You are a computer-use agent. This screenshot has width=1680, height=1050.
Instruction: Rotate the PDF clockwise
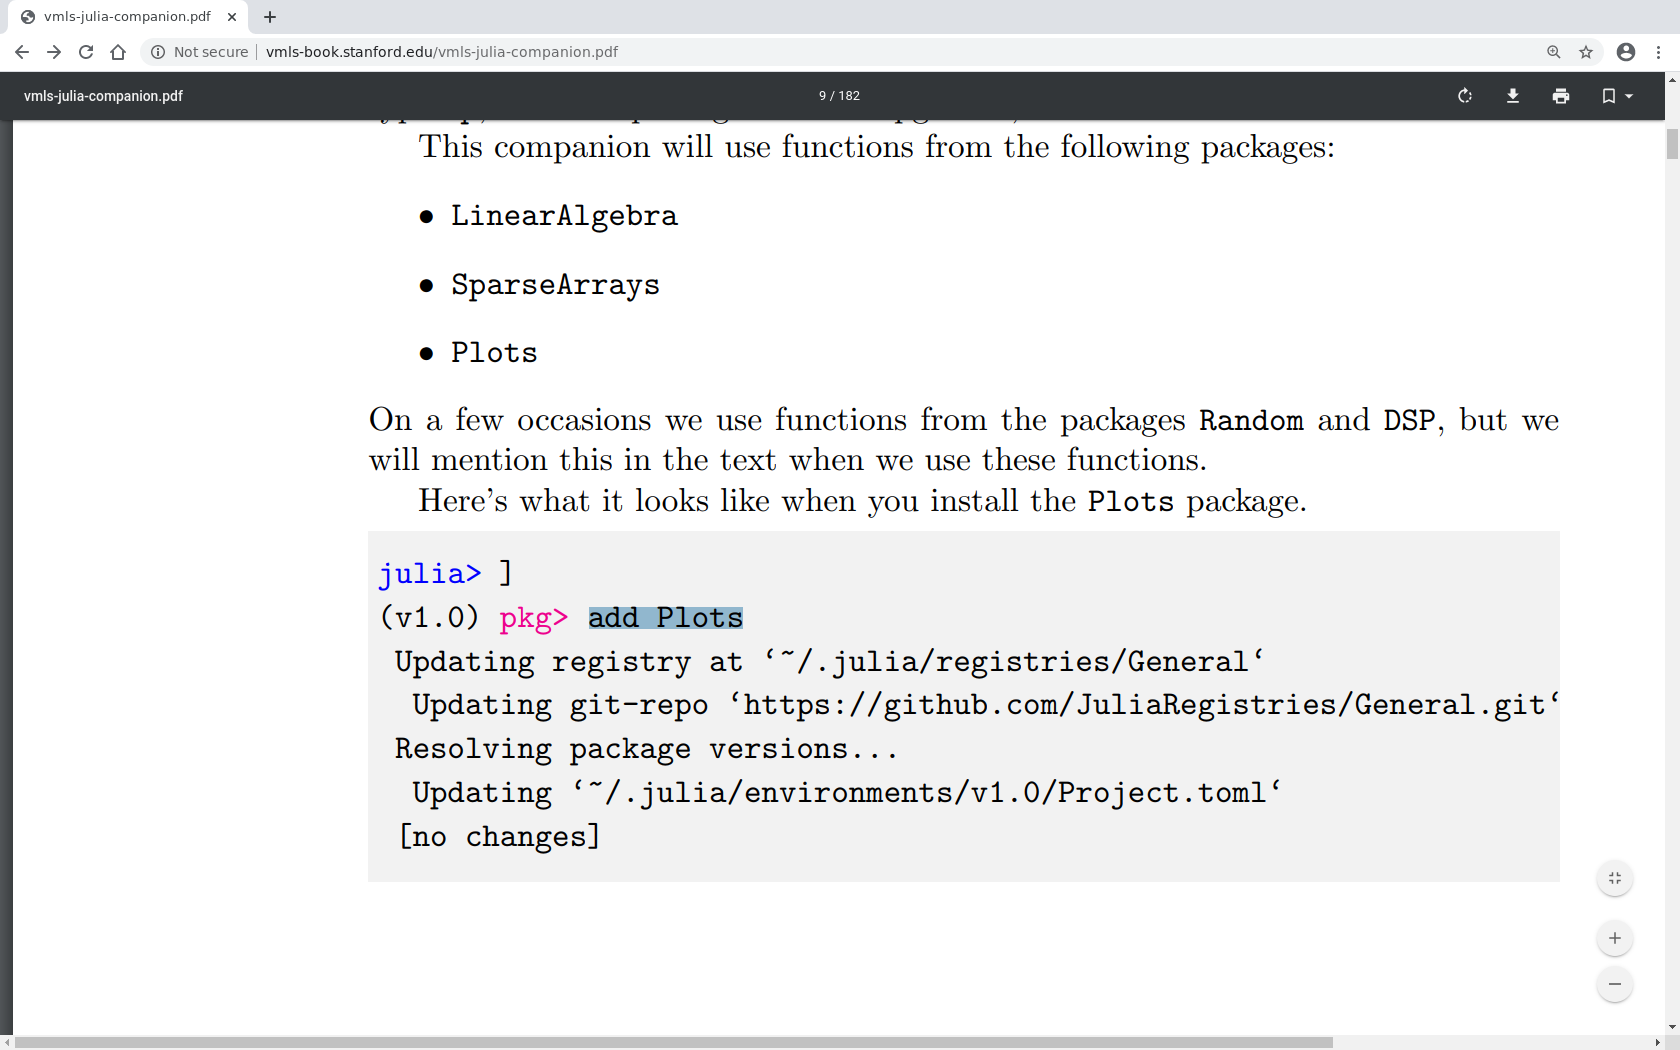(1465, 96)
